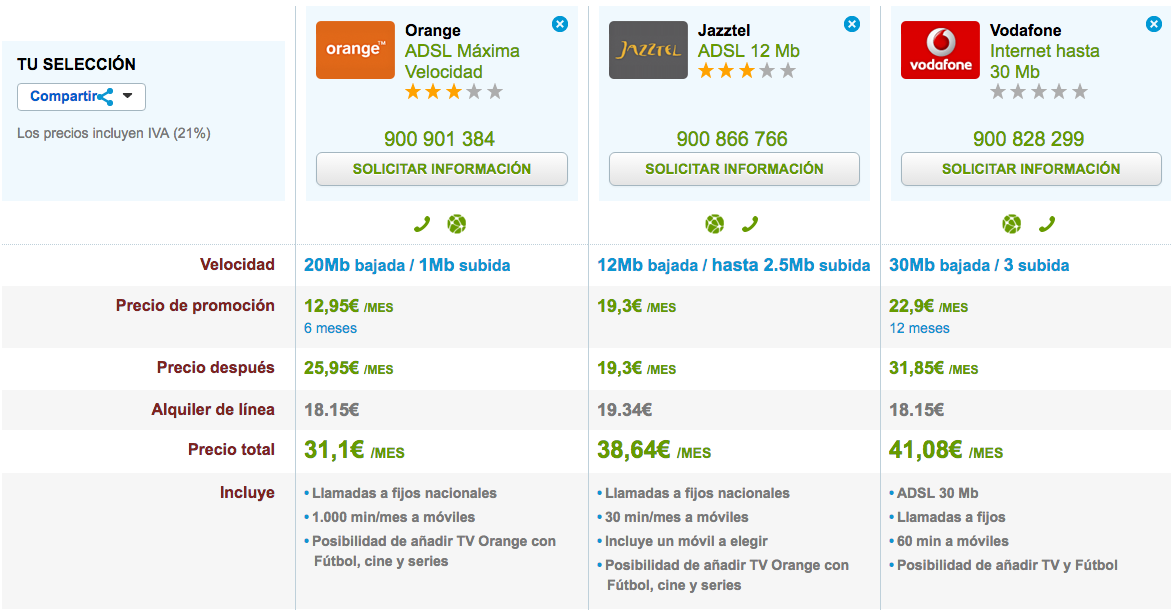
Task: Request information for Jazztel ADSL 12 Mb
Action: (734, 169)
